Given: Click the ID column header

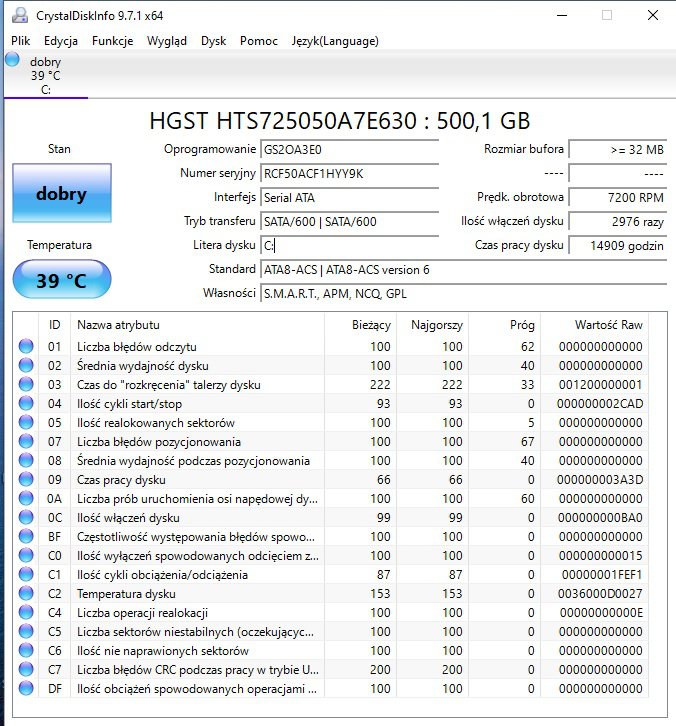Looking at the screenshot, I should tap(54, 325).
